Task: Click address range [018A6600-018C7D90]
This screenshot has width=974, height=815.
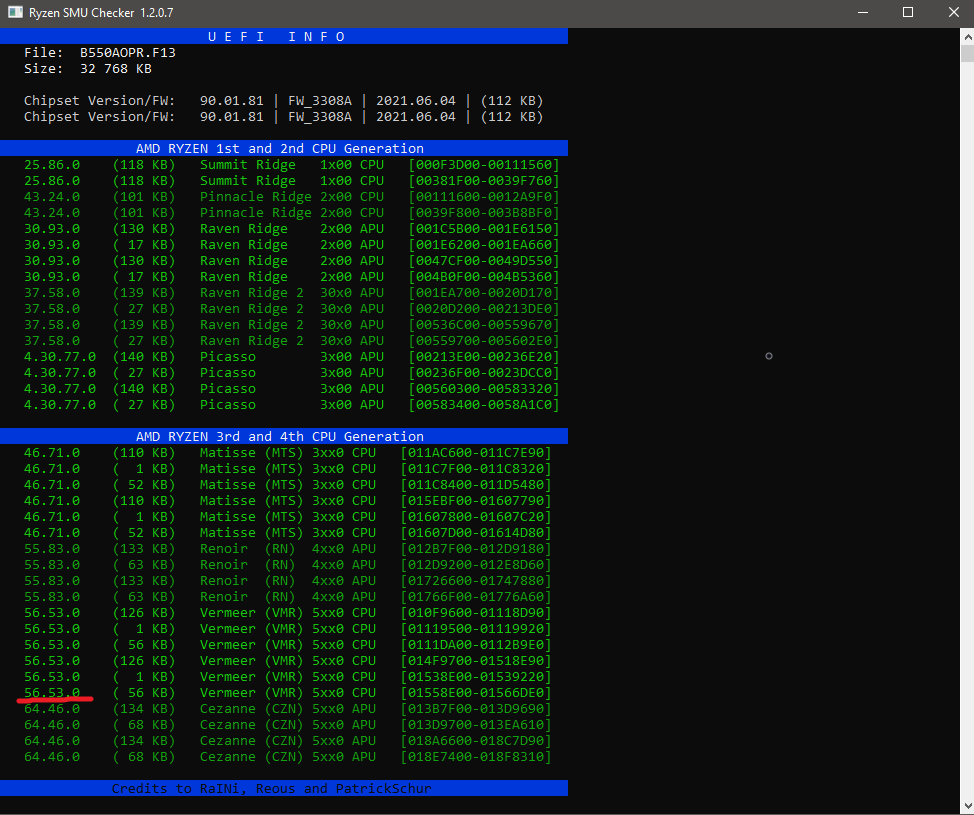Action: coord(476,741)
